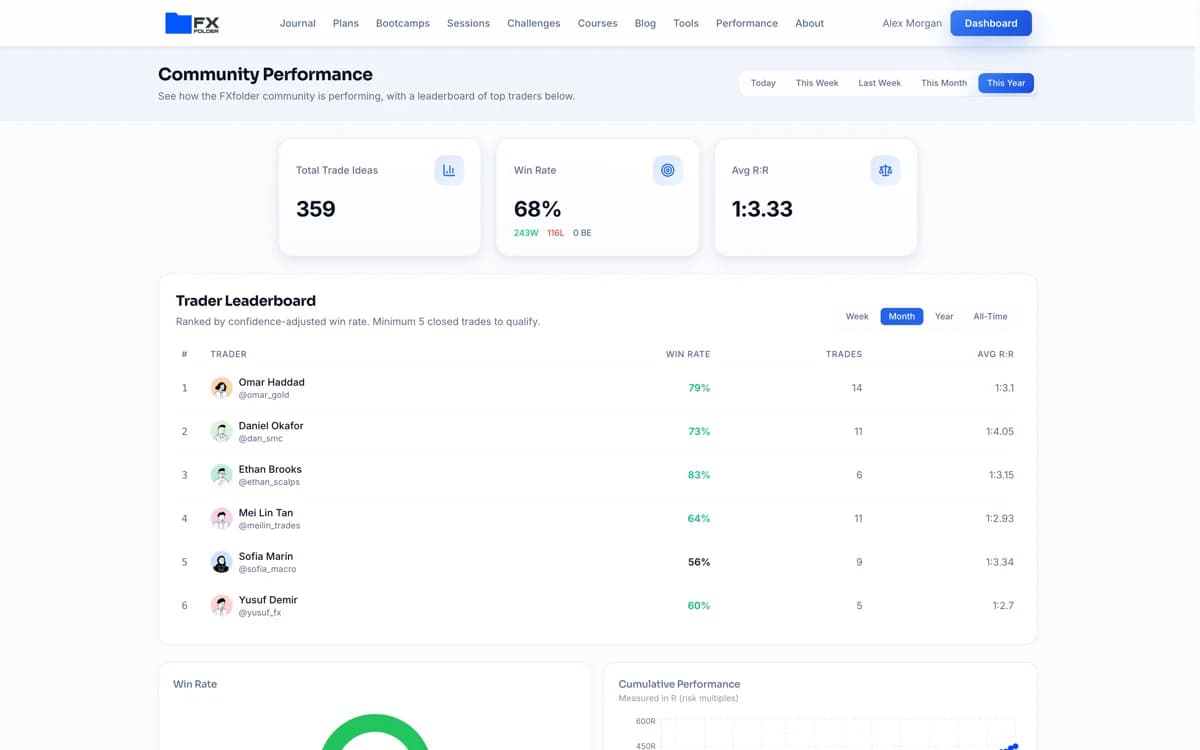The width and height of the screenshot is (1200, 750).
Task: Click the @omar_gold handle
Action: pyautogui.click(x=264, y=395)
